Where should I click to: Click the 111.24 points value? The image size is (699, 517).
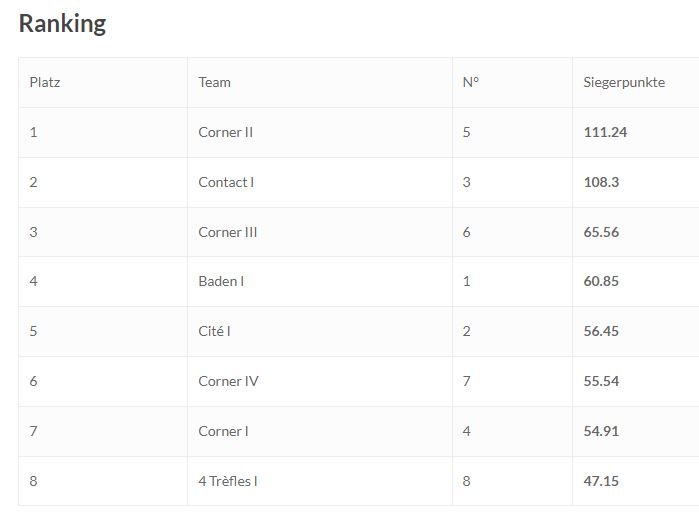(x=605, y=132)
